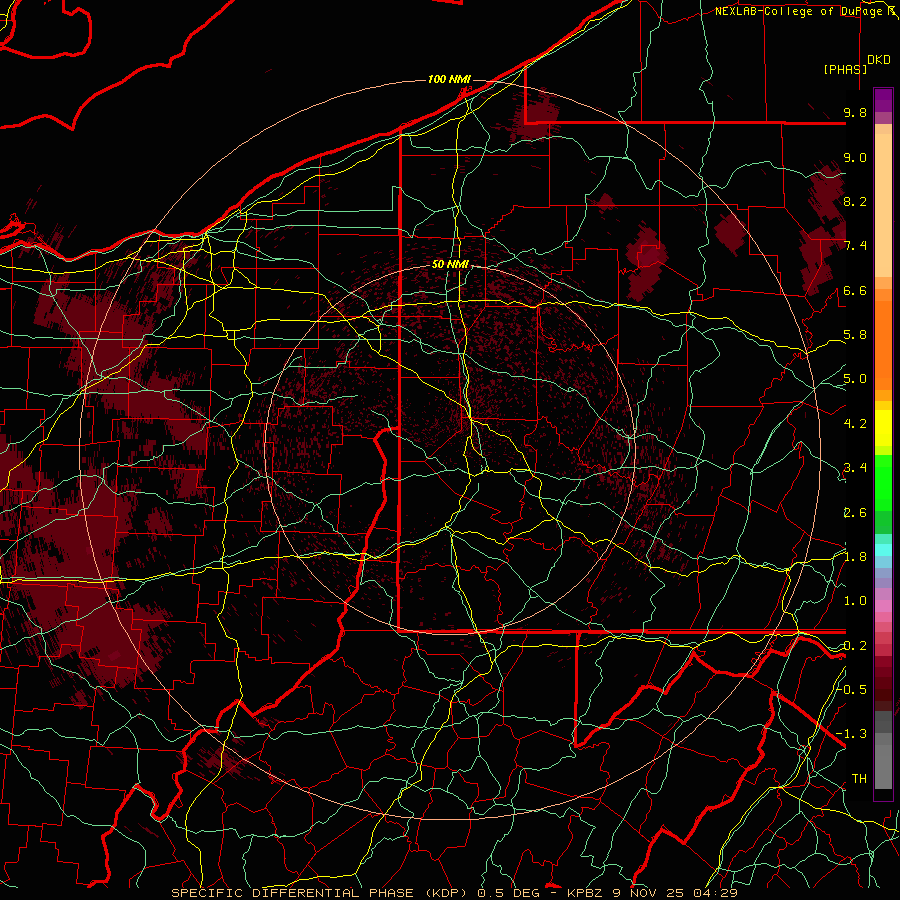Click the DKD legend title text
900x900 pixels.
(x=879, y=60)
